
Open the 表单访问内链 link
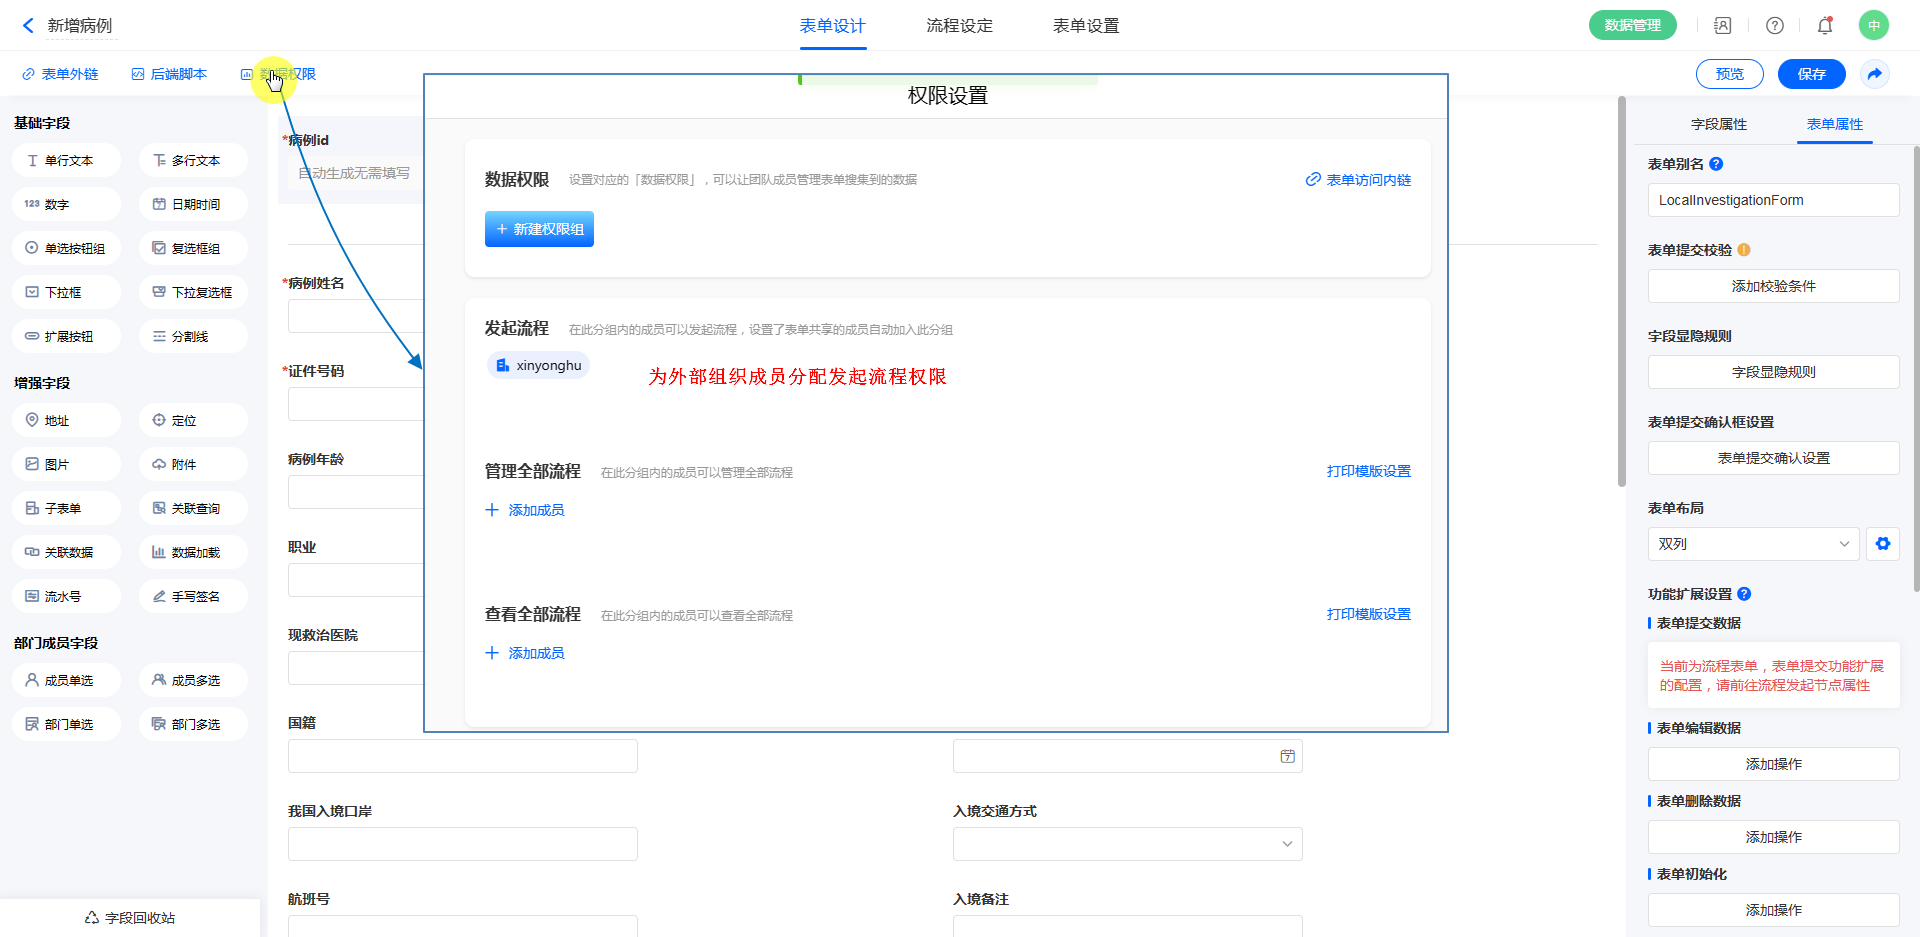tap(1358, 180)
